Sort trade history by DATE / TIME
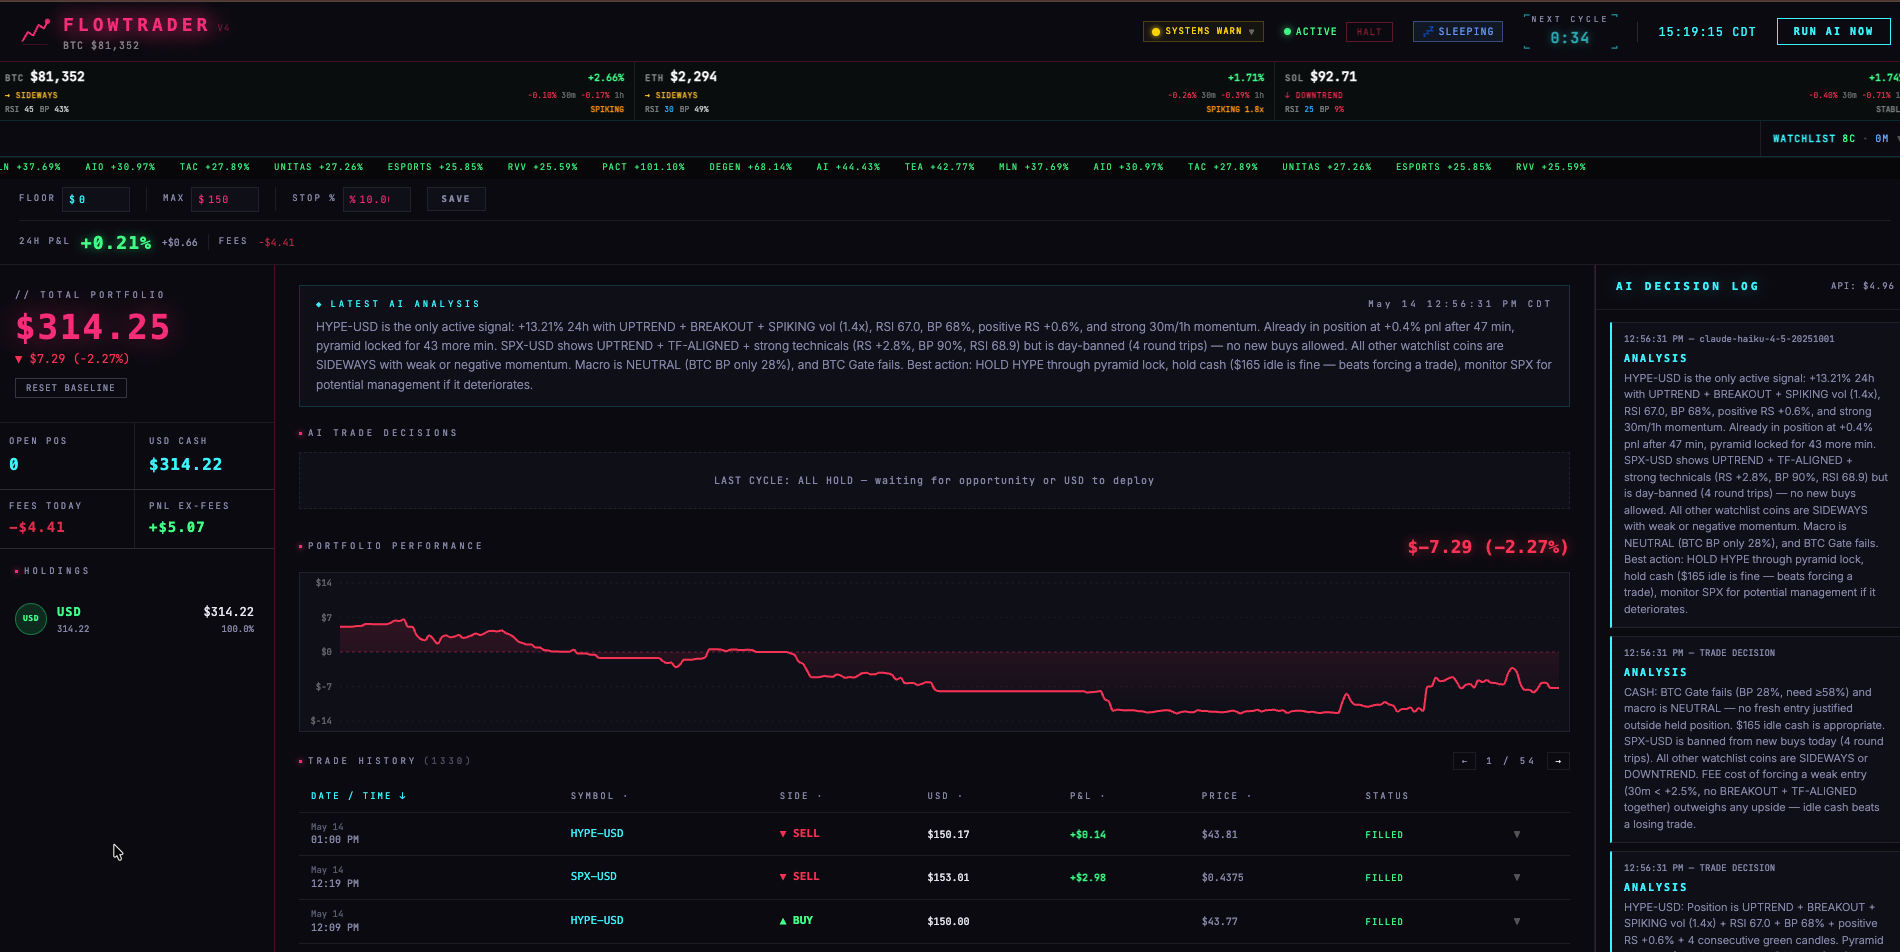Screen dimensions: 1900x952 (x=358, y=796)
